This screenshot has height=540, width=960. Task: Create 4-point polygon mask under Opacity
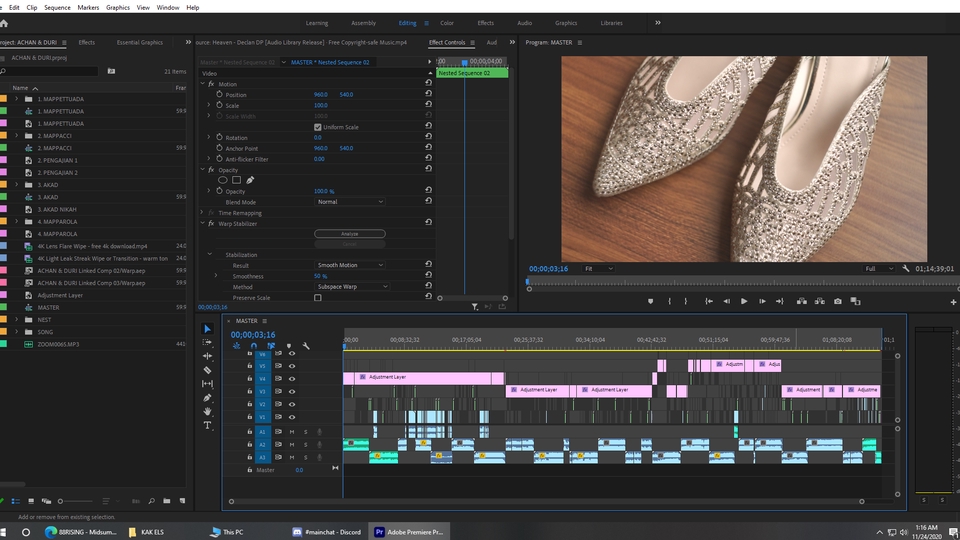(236, 180)
